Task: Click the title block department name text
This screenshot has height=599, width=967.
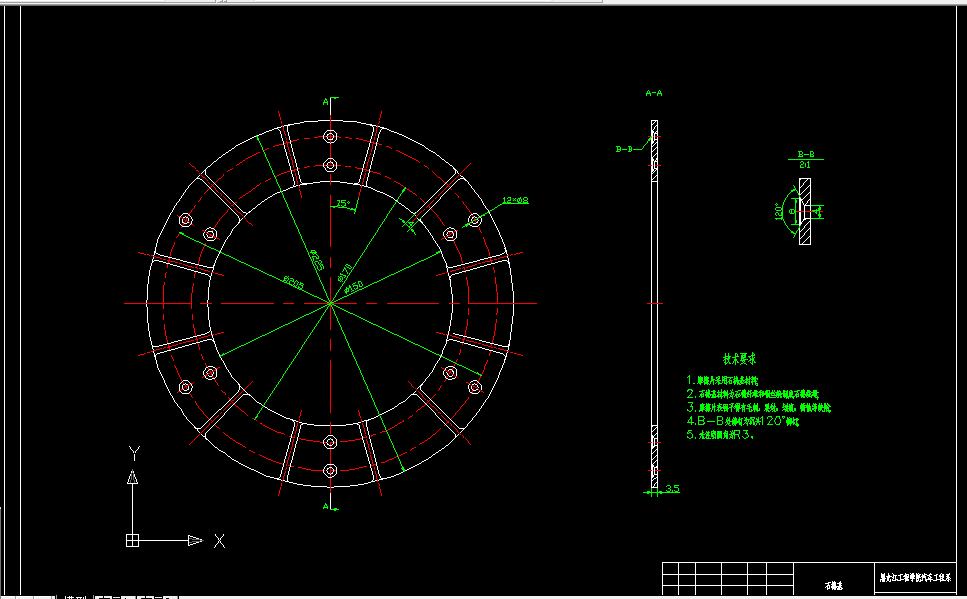Action: point(915,578)
